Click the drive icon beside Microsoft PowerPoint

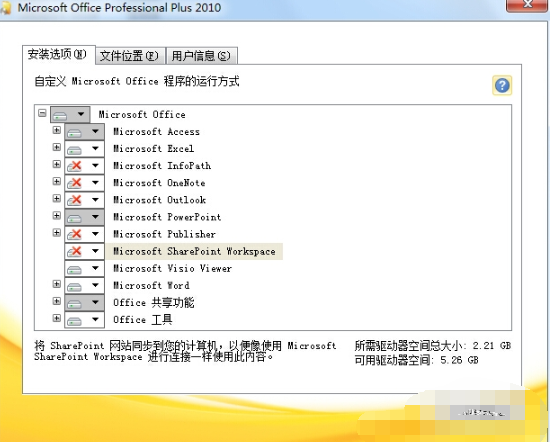click(74, 219)
